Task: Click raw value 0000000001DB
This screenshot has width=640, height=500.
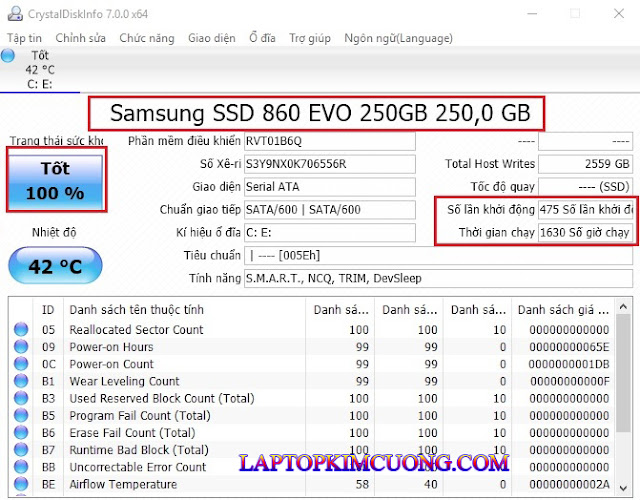Action: pos(569,364)
